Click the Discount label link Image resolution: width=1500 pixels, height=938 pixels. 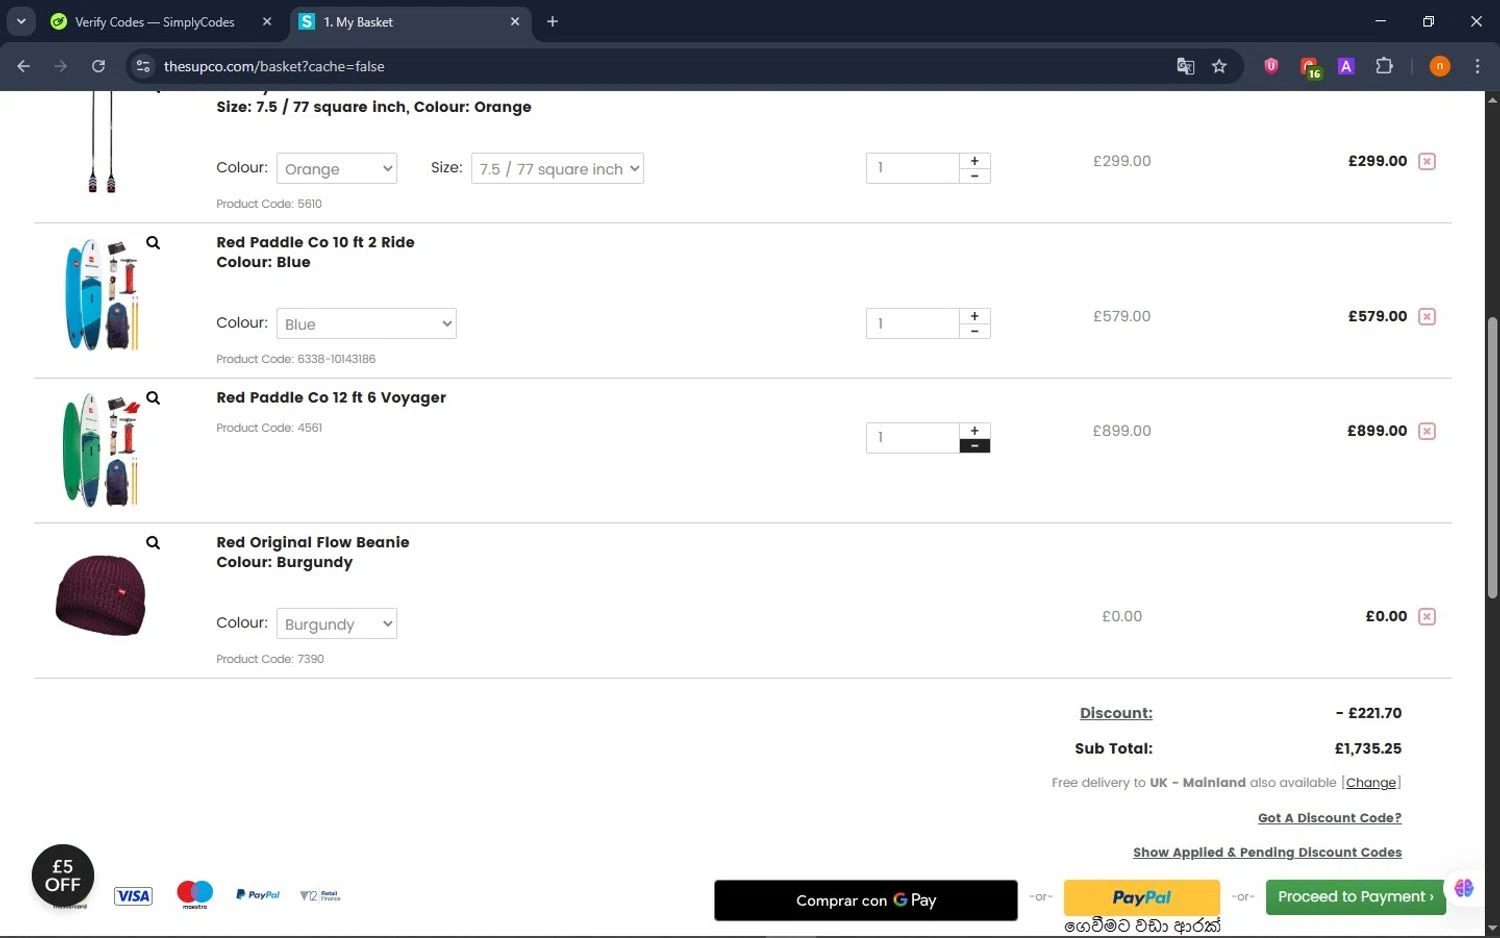1116,713
